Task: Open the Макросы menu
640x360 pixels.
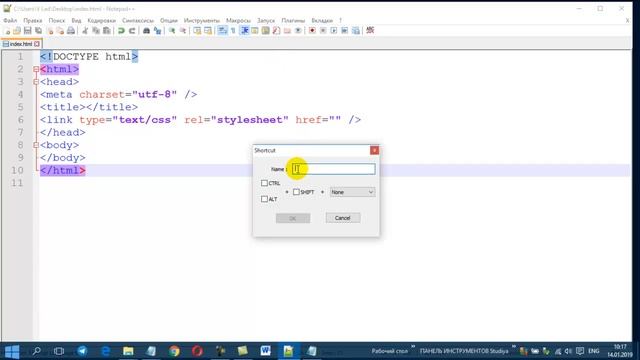Action: 238,20
